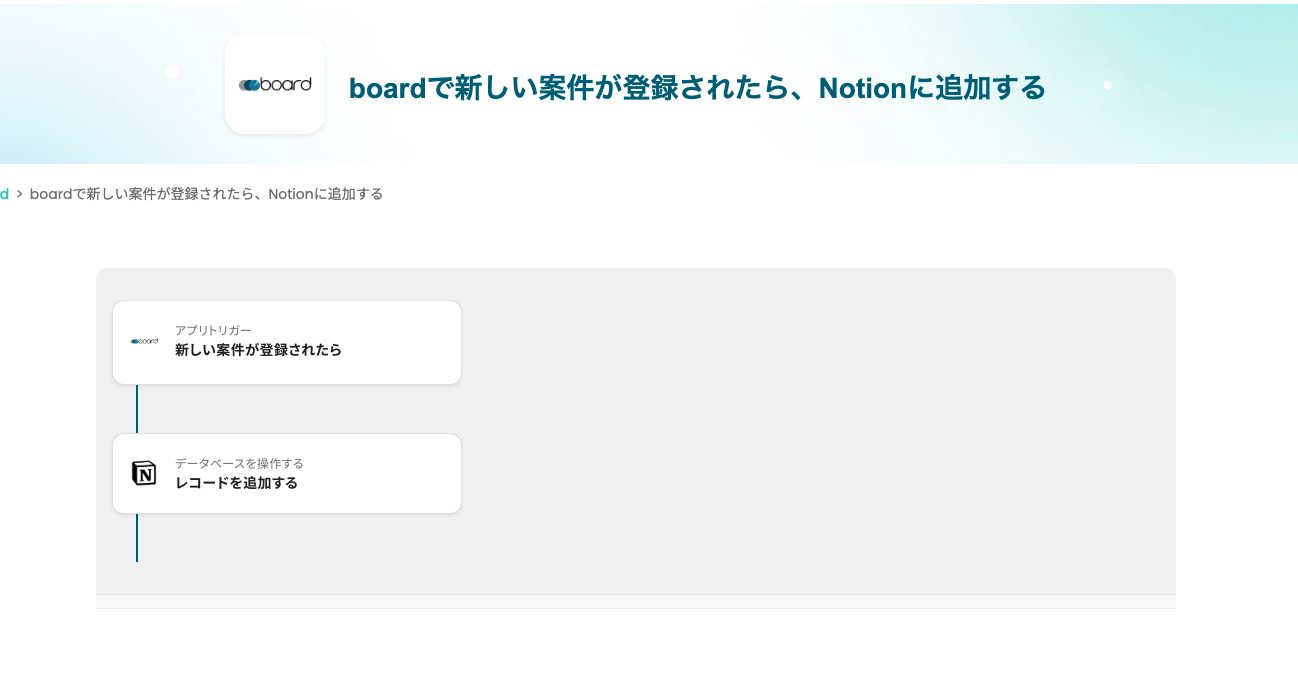Click the empty gray flow canvas area
Viewport: 1298px width, 676px height.
pyautogui.click(x=800, y=430)
